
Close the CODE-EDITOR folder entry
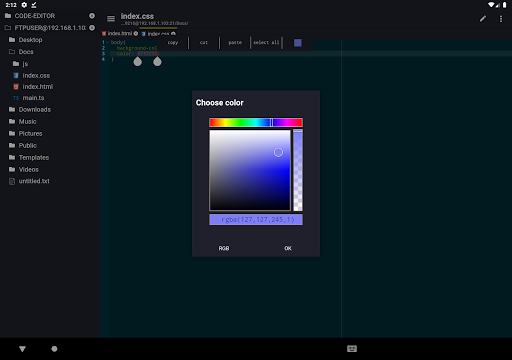click(92, 16)
